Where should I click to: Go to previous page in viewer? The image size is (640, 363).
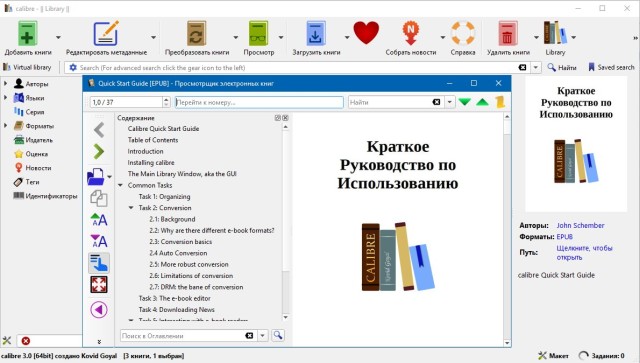click(x=99, y=130)
